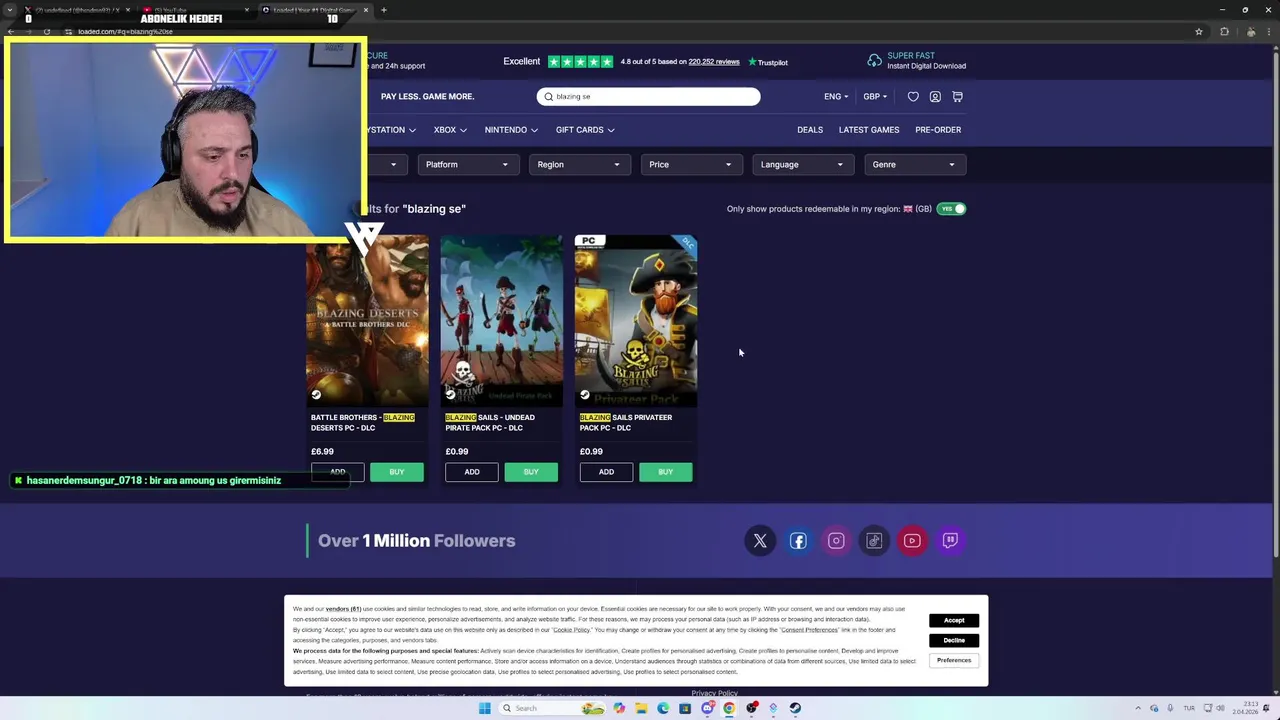Viewport: 1280px width, 720px height.
Task: Open the Chrome three-dot menu
Action: click(1270, 32)
